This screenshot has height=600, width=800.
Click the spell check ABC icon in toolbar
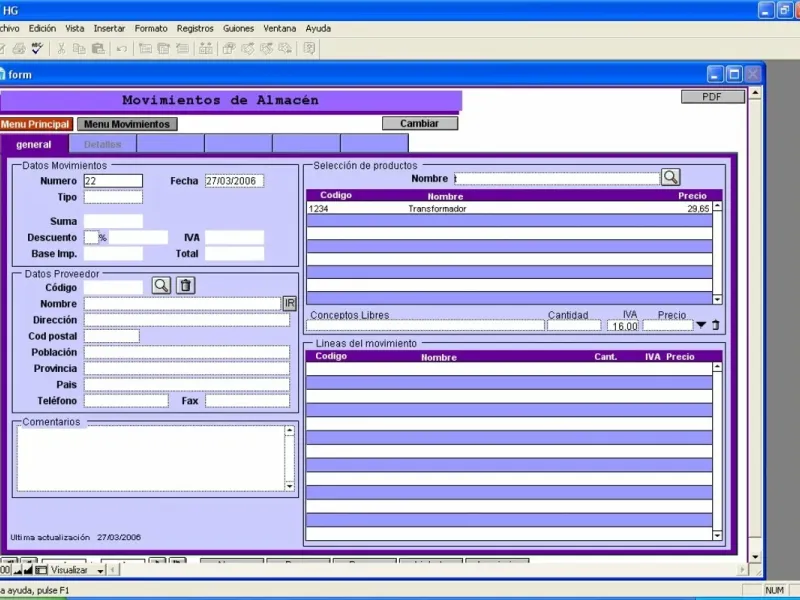[x=37, y=48]
